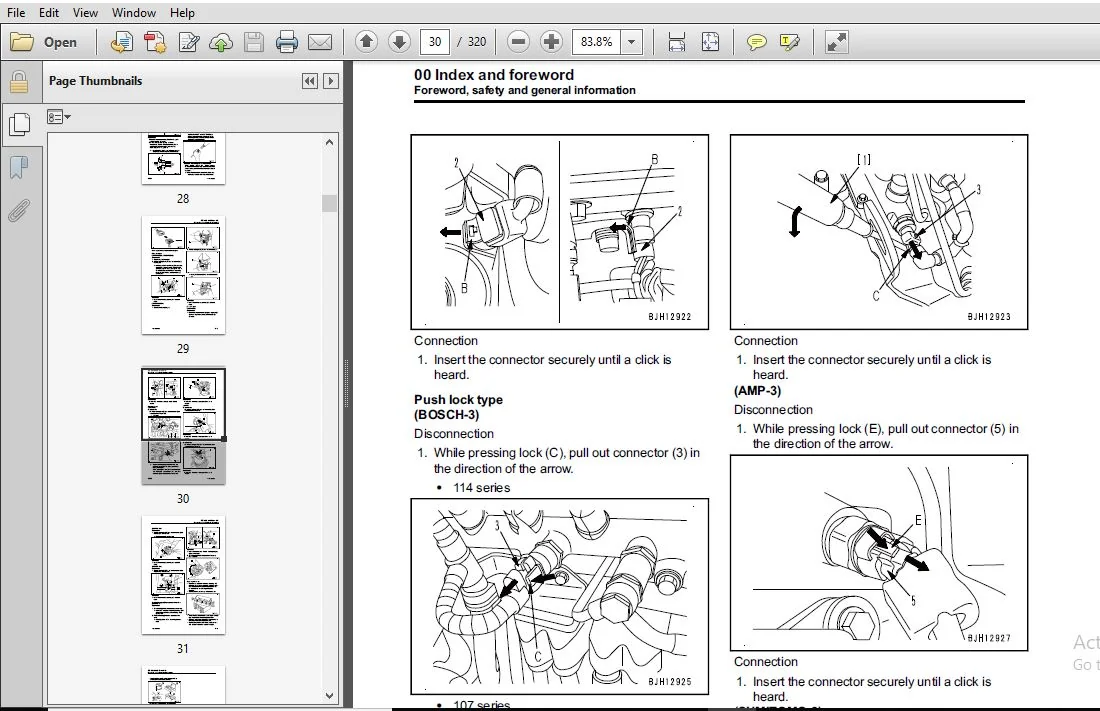Open the Help menu

click(x=182, y=13)
